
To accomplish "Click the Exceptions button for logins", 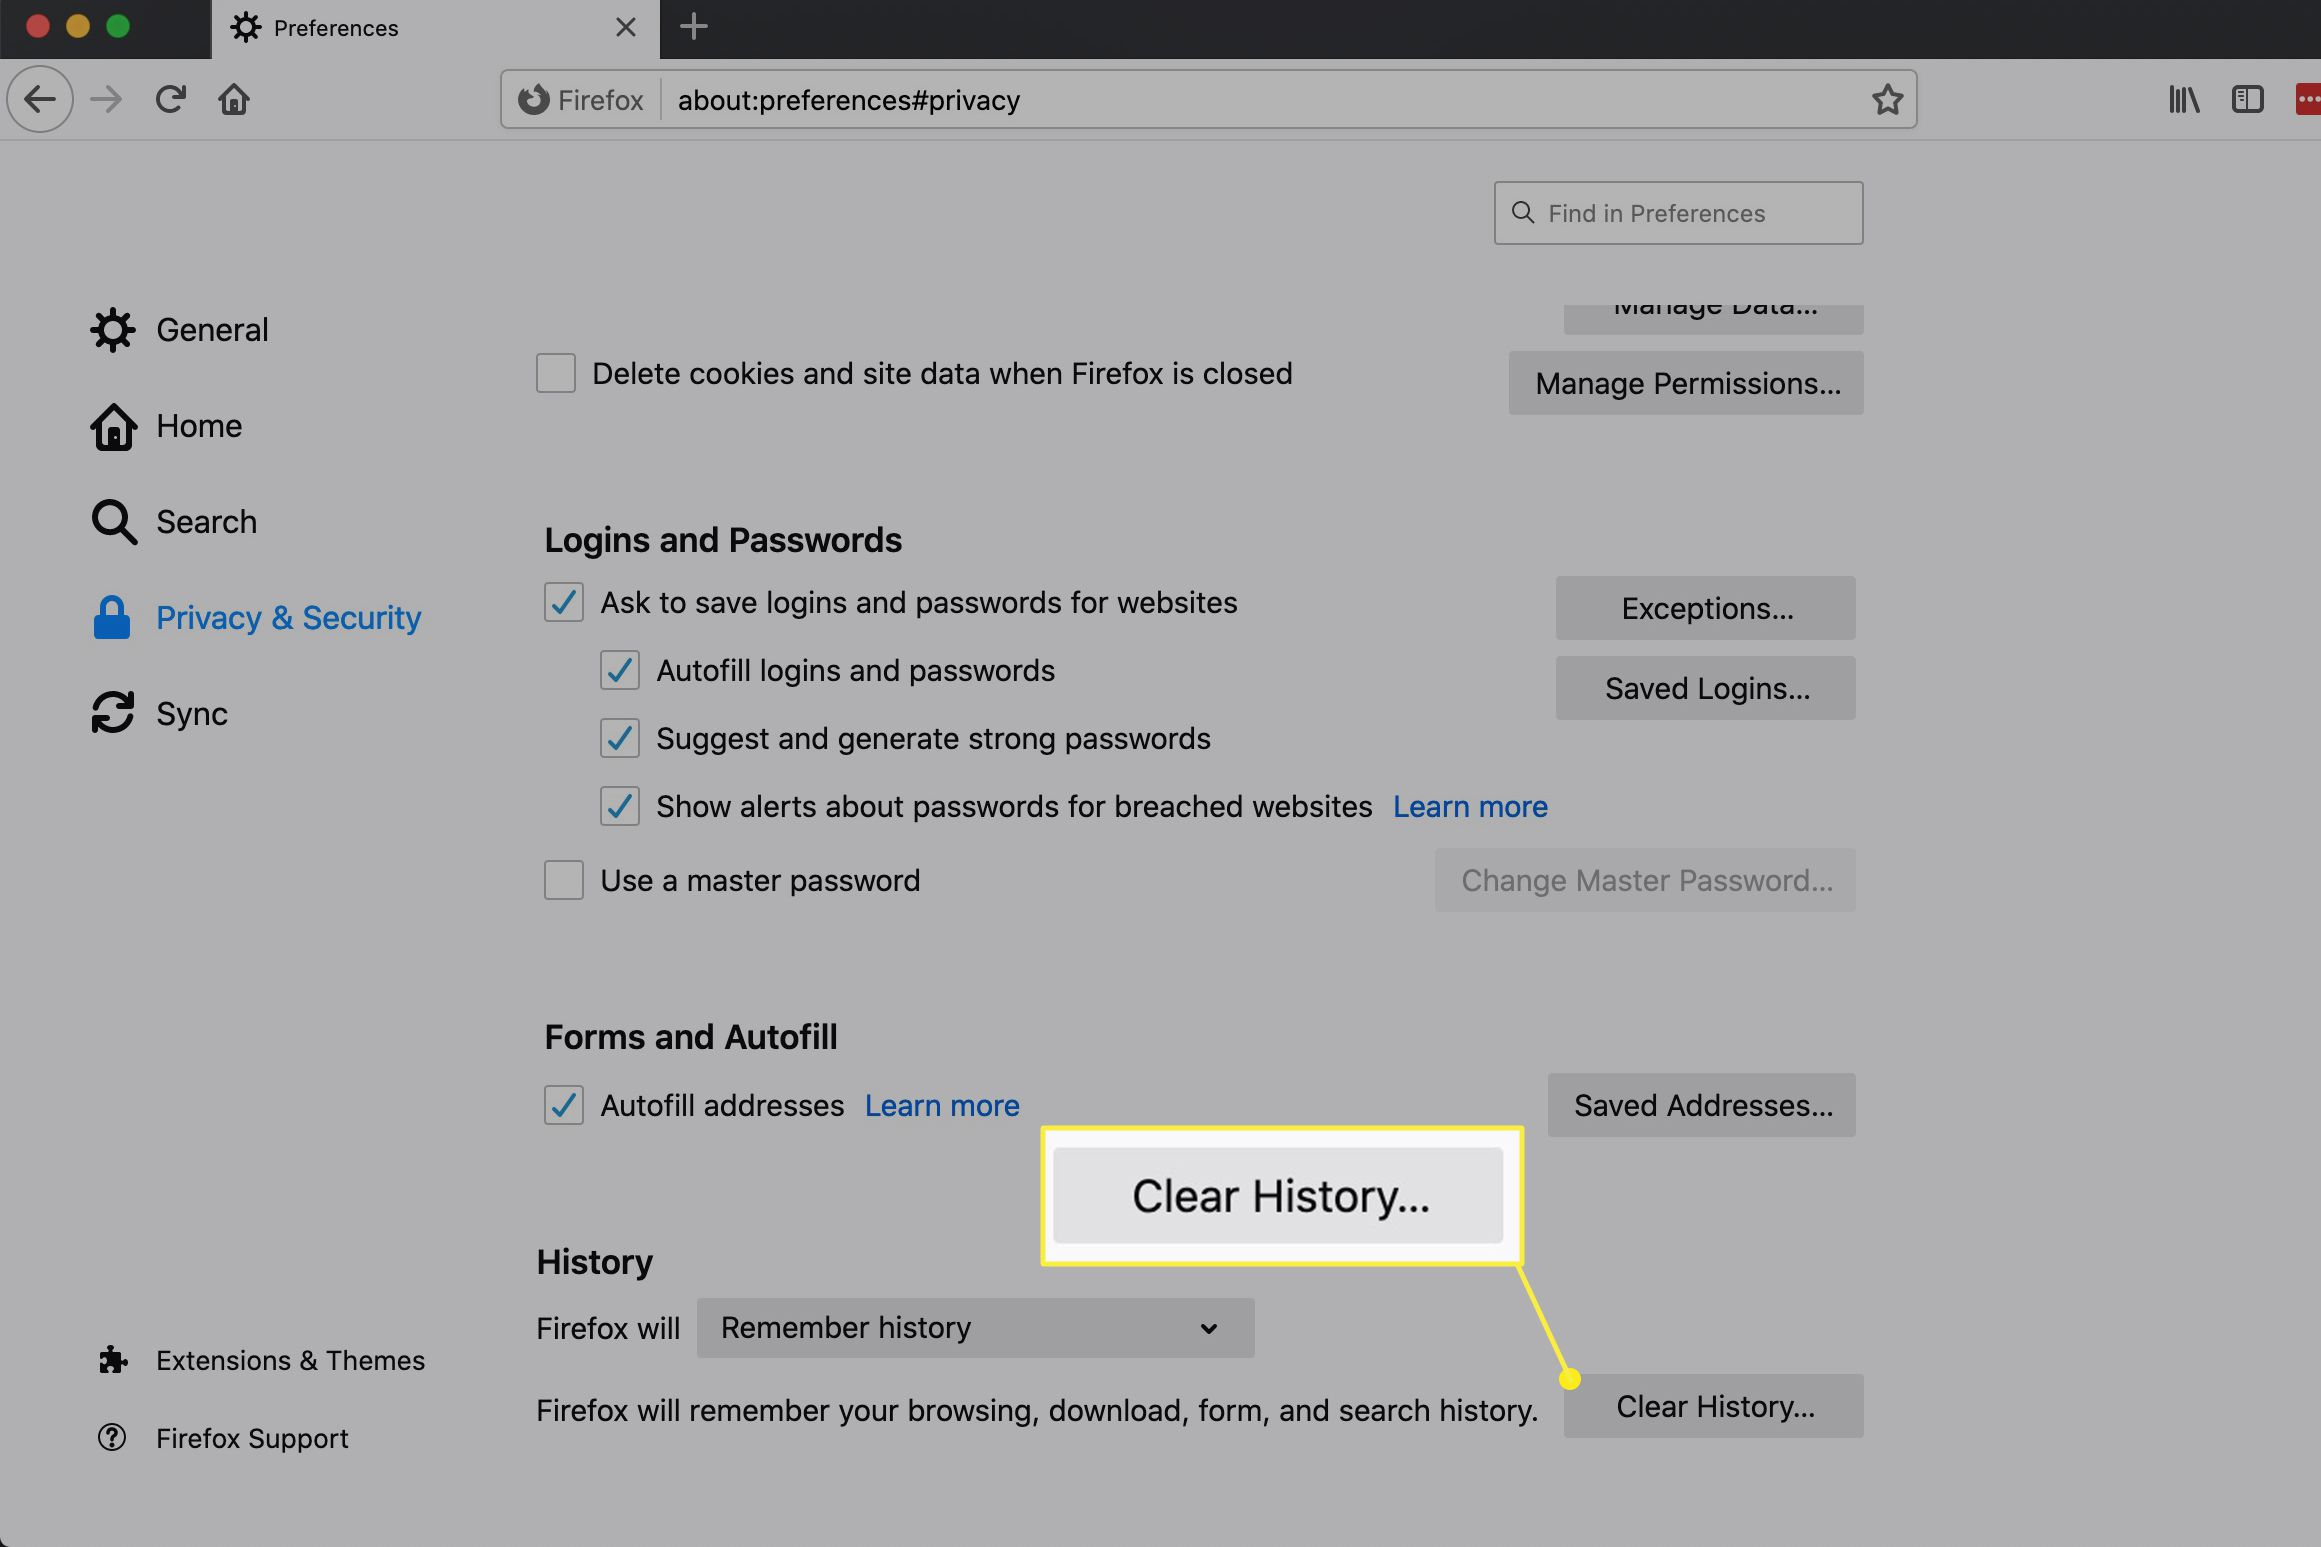I will click(x=1707, y=606).
